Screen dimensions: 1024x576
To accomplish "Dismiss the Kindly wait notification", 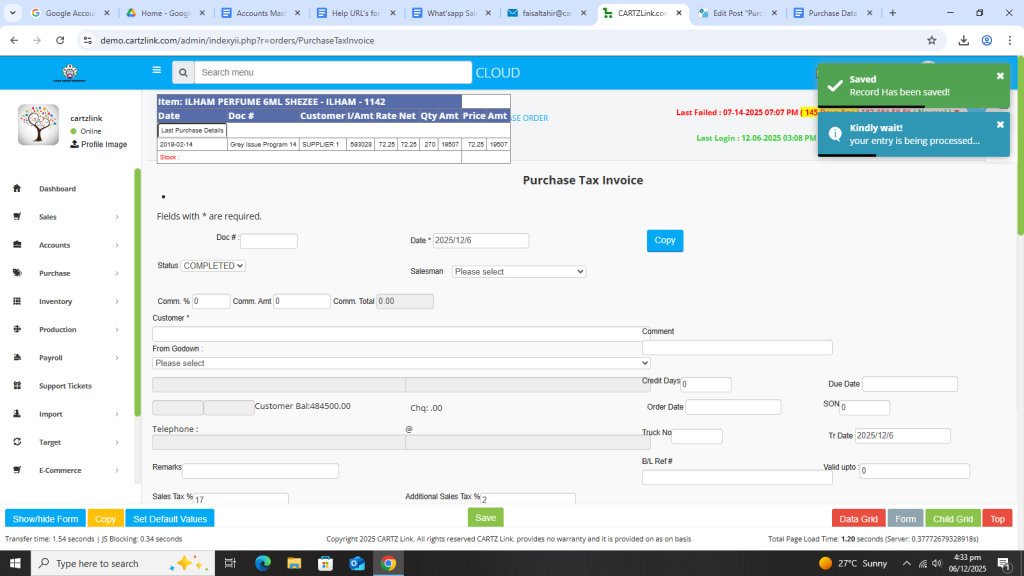I will 1000,125.
